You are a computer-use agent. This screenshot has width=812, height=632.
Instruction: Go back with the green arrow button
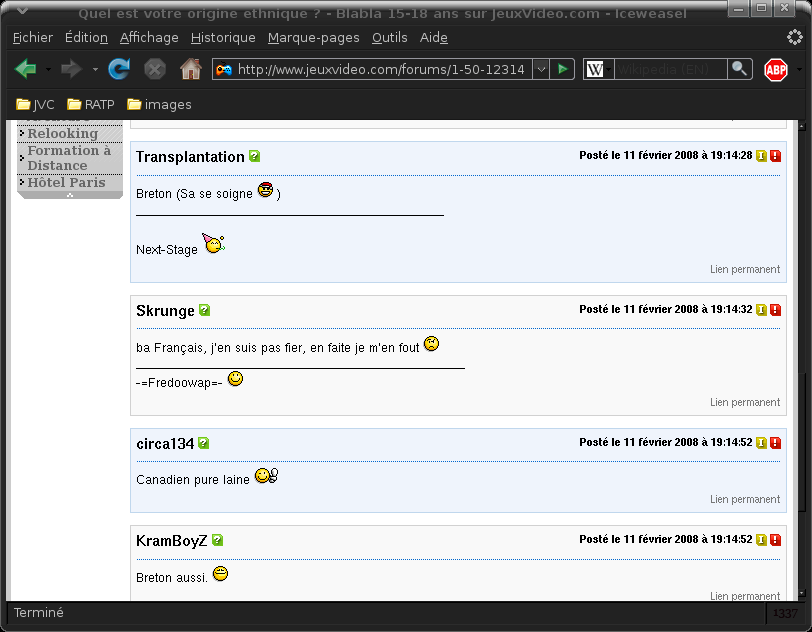[x=25, y=69]
